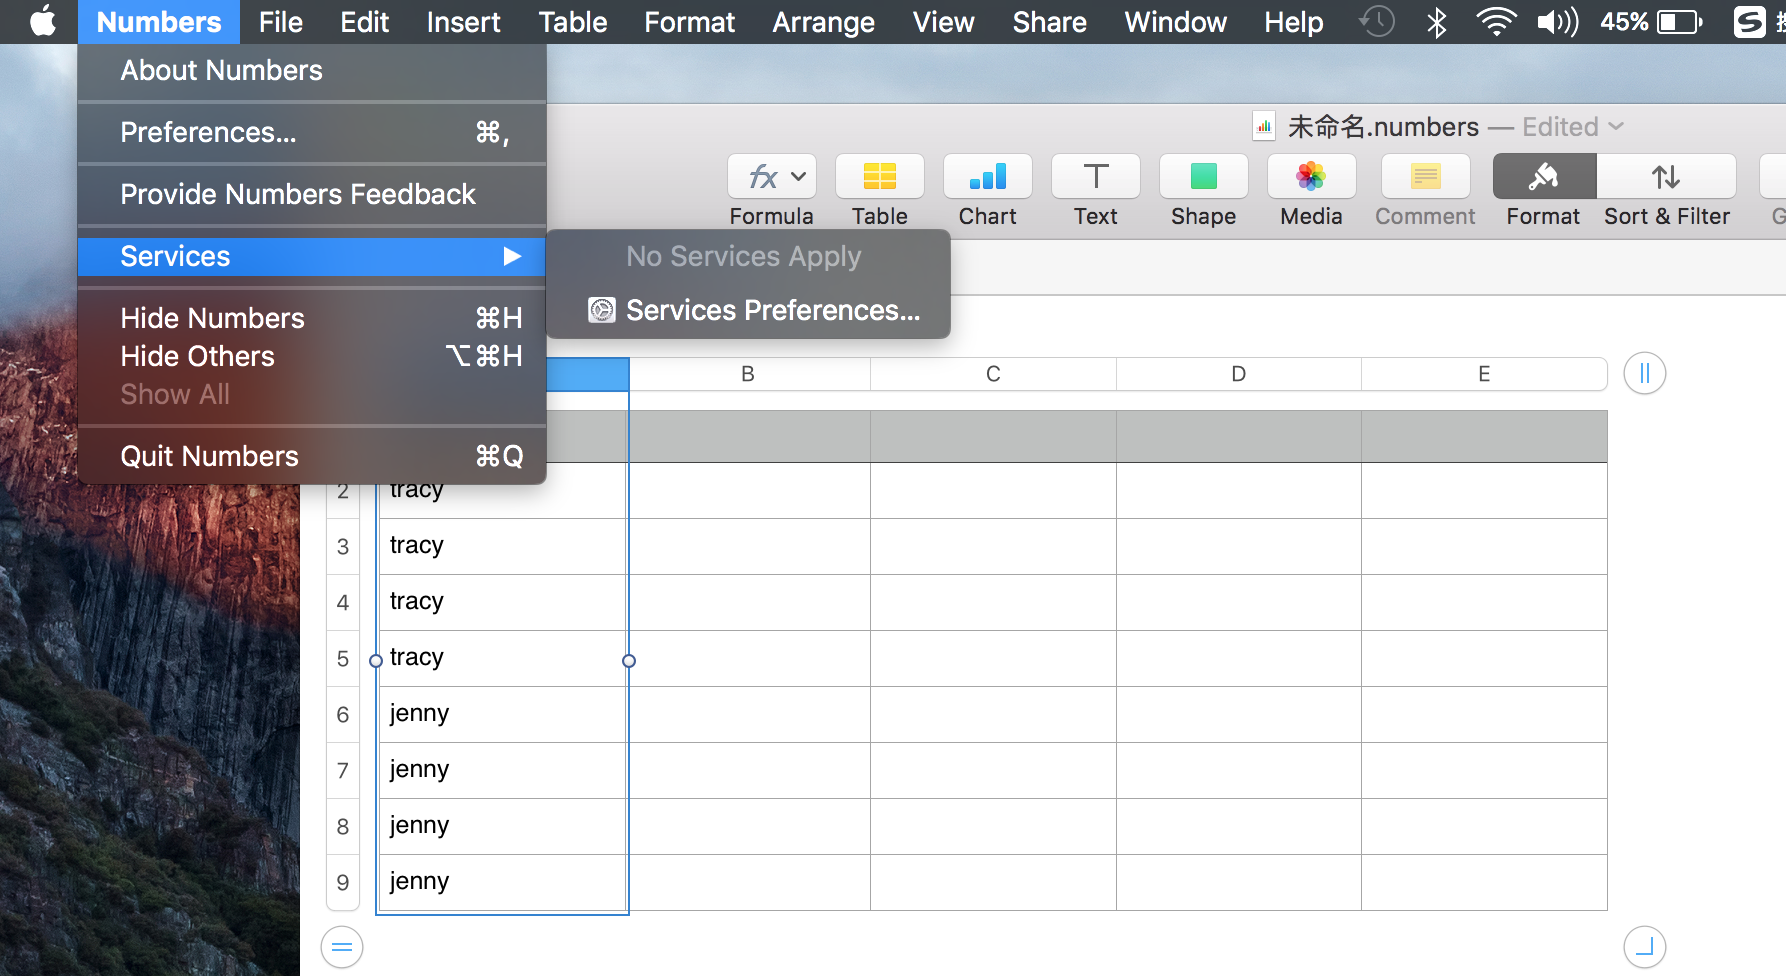Click the Formula toolbar icon
This screenshot has width=1786, height=976.
(771, 177)
